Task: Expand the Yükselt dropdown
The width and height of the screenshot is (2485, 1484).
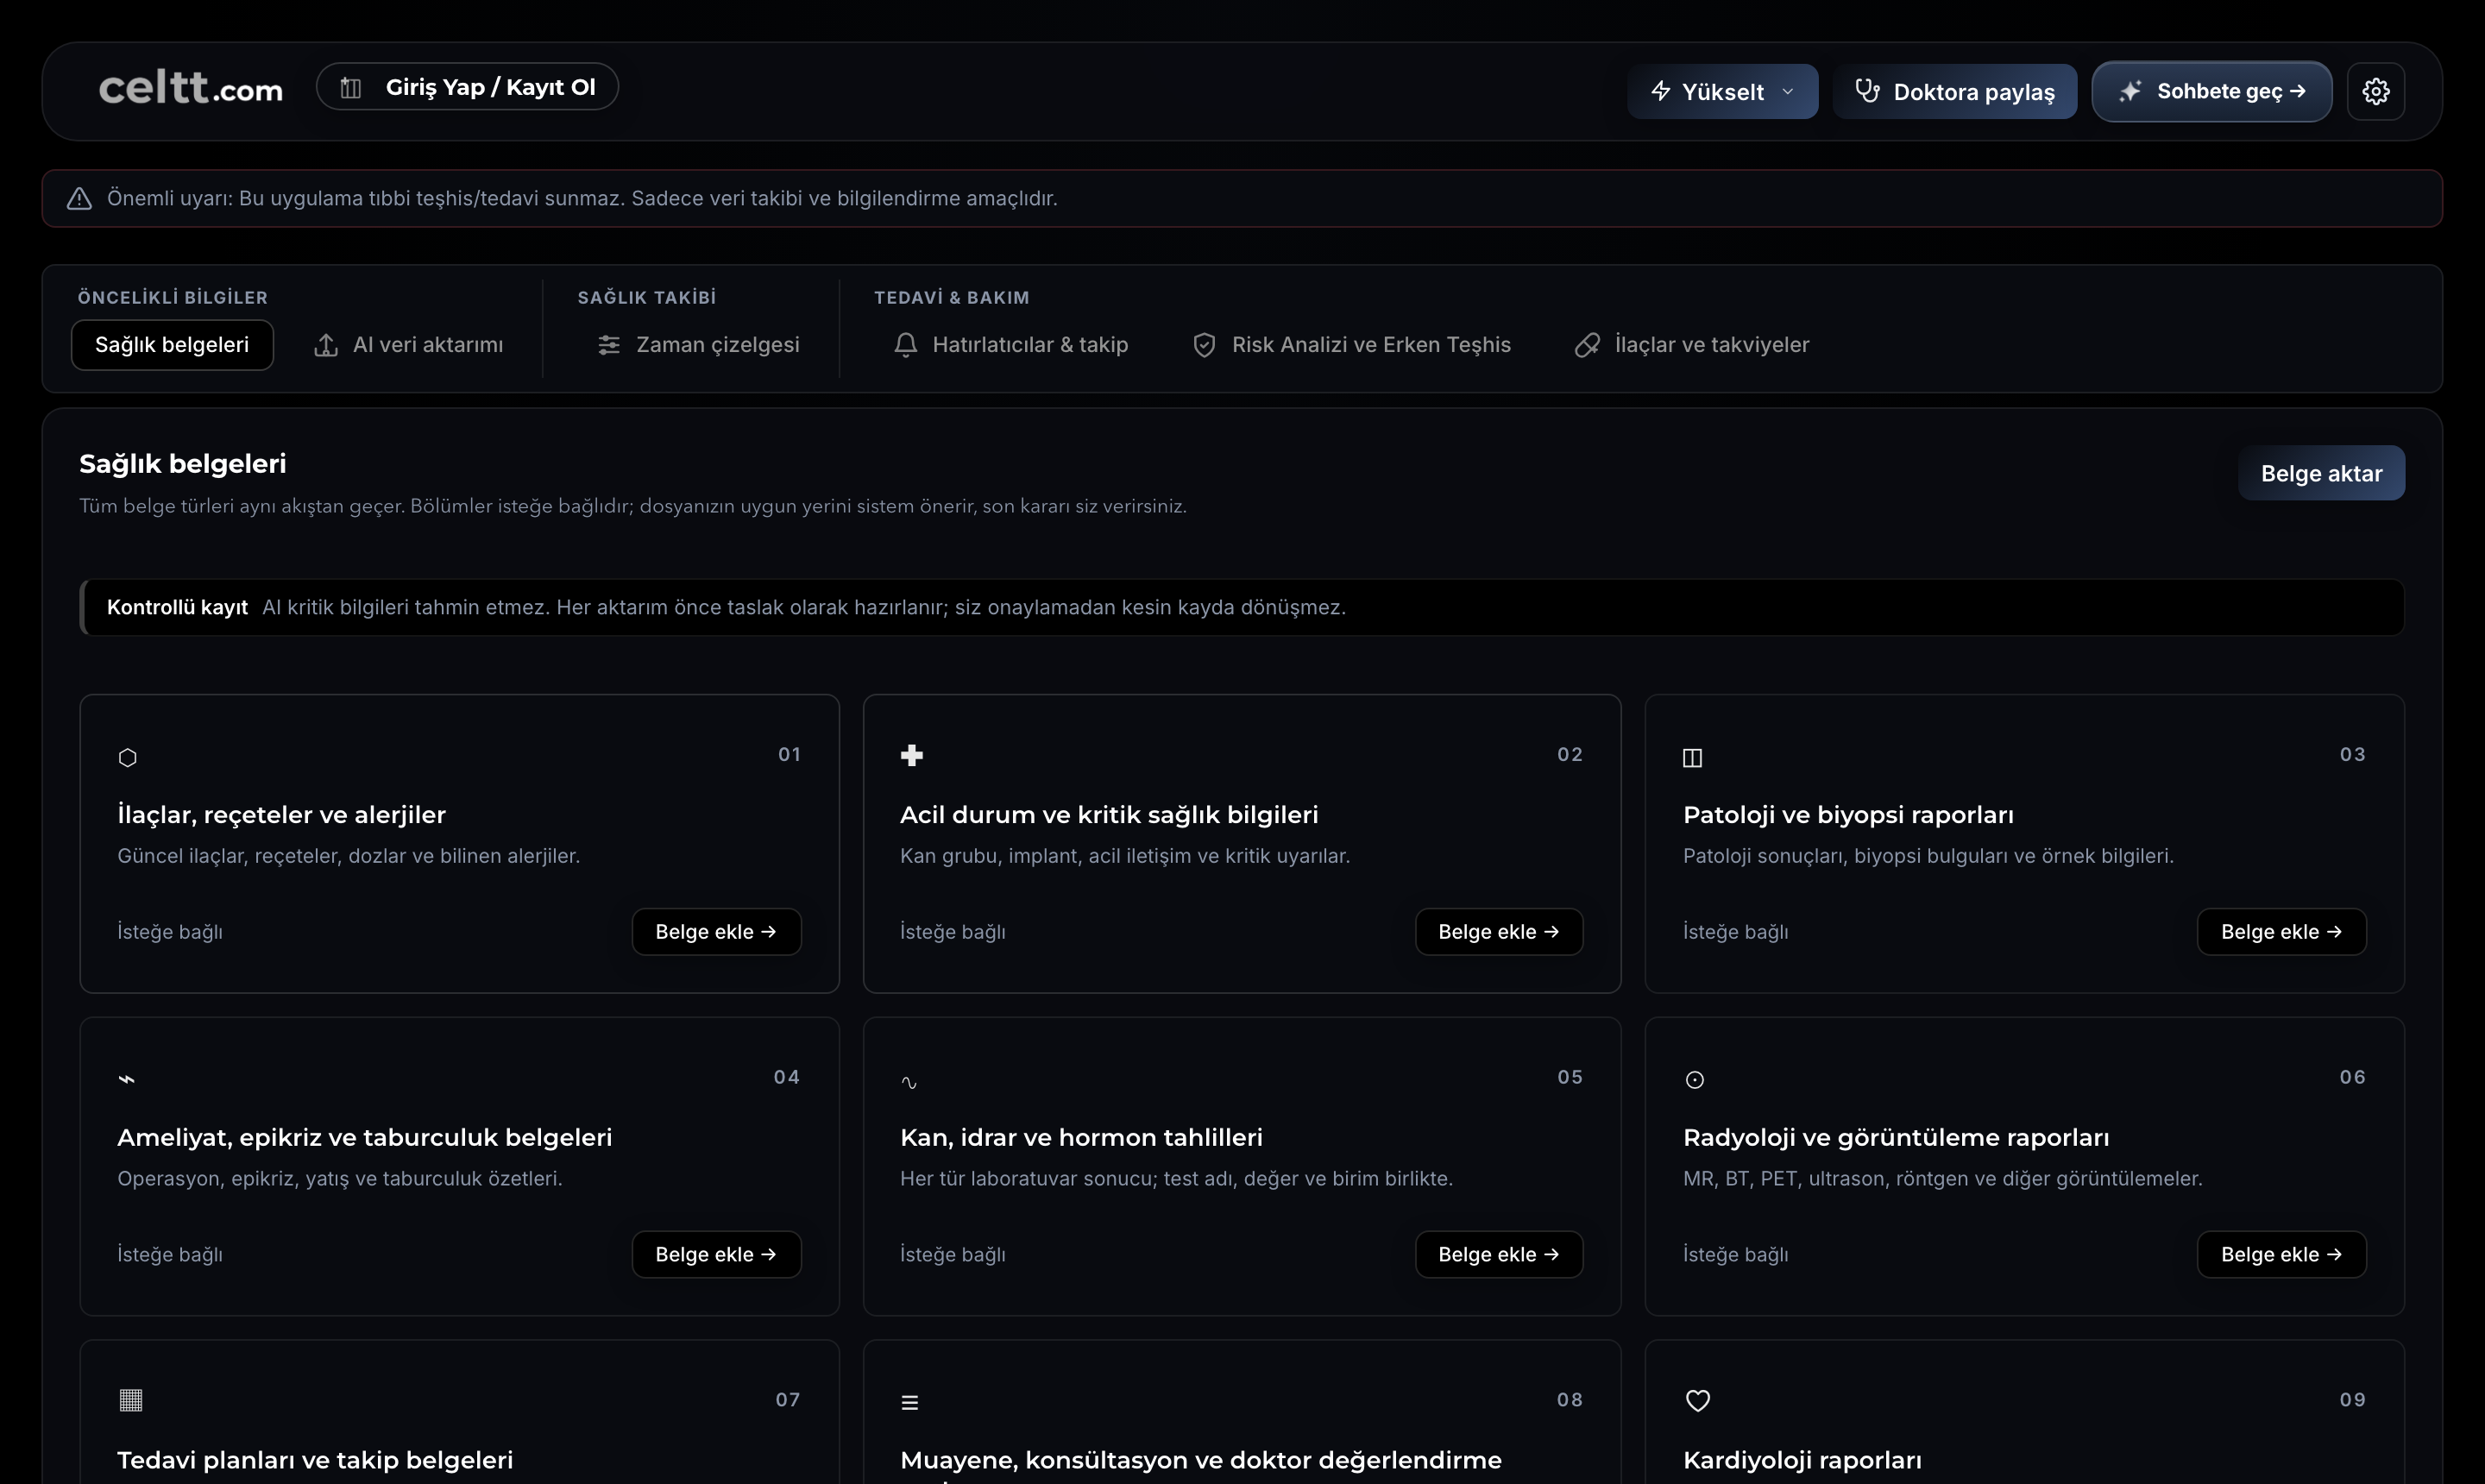Action: 1722,91
